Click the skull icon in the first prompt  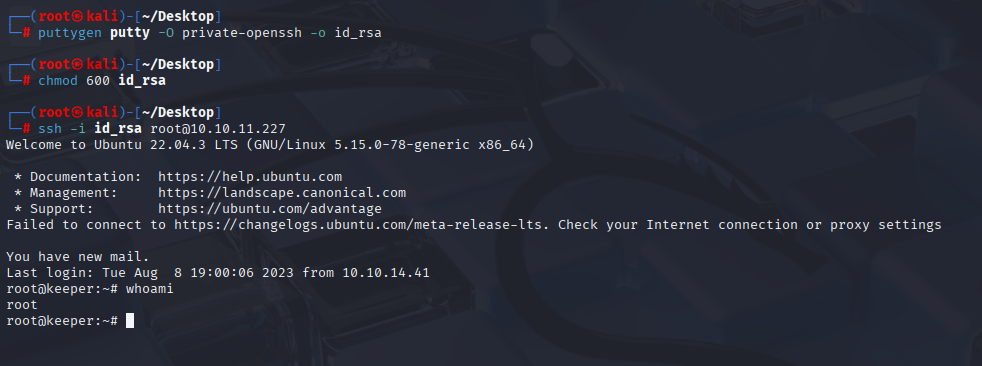pos(77,16)
